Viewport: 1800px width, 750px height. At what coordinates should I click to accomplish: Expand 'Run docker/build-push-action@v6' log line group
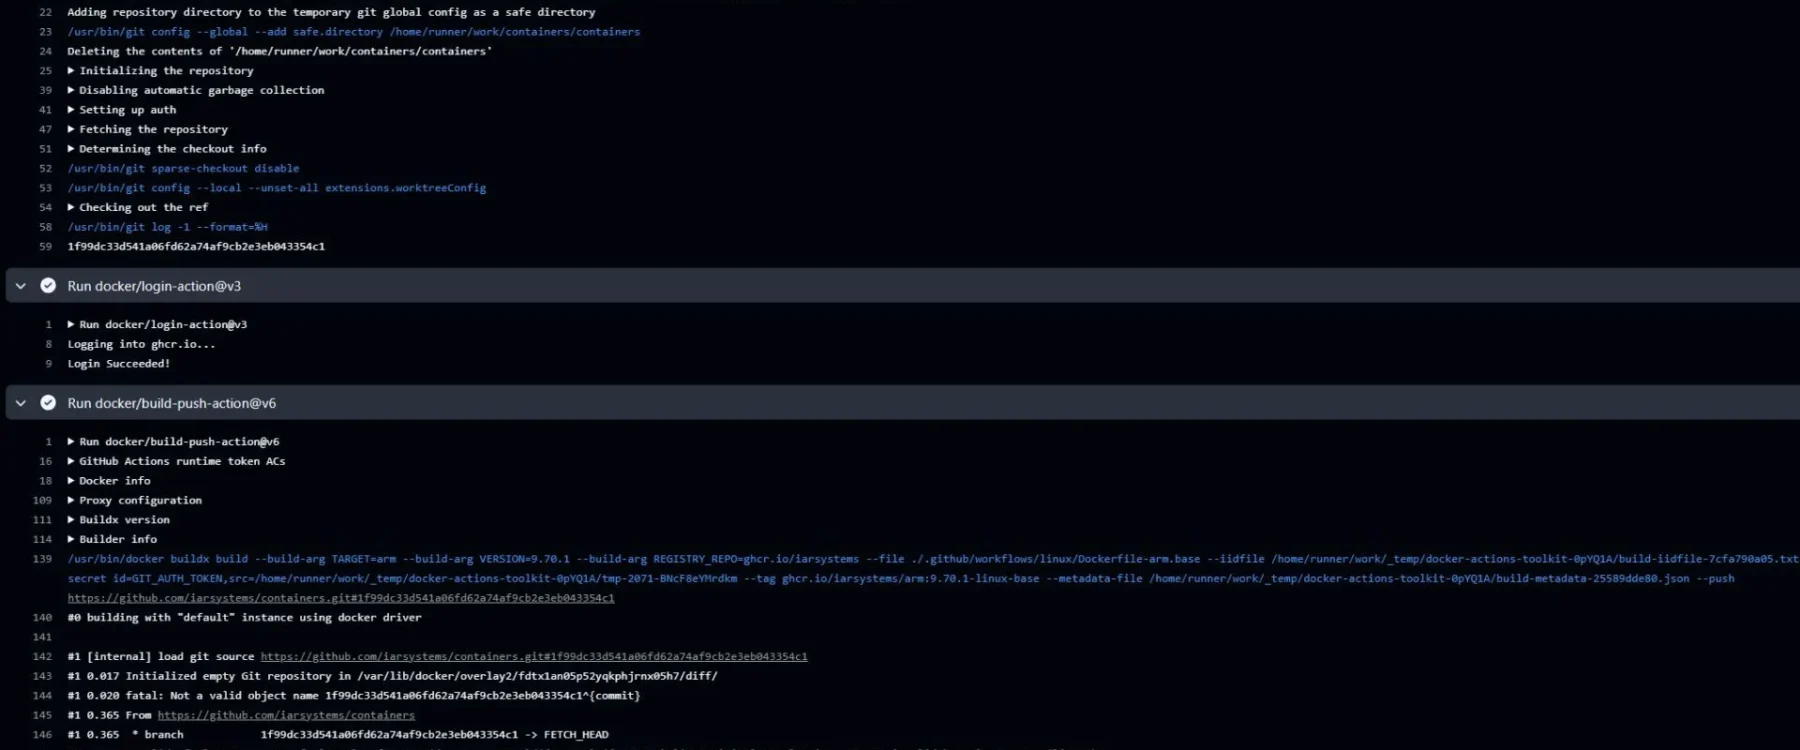[x=71, y=441]
